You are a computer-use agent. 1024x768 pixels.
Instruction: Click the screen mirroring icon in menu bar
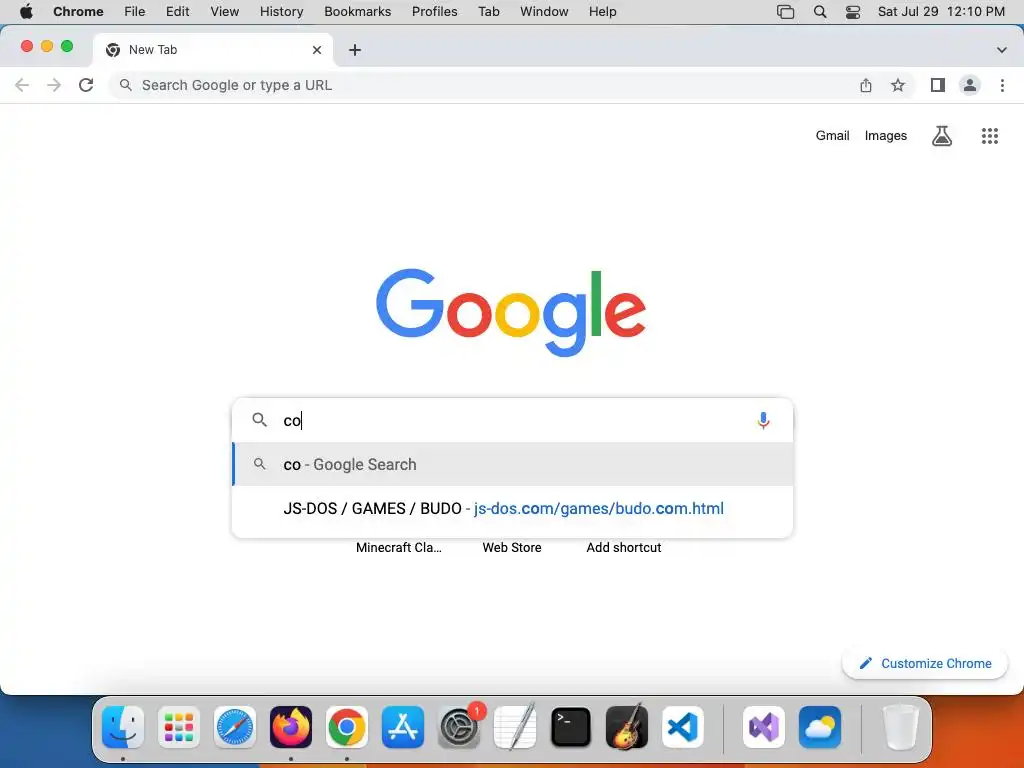(x=786, y=12)
